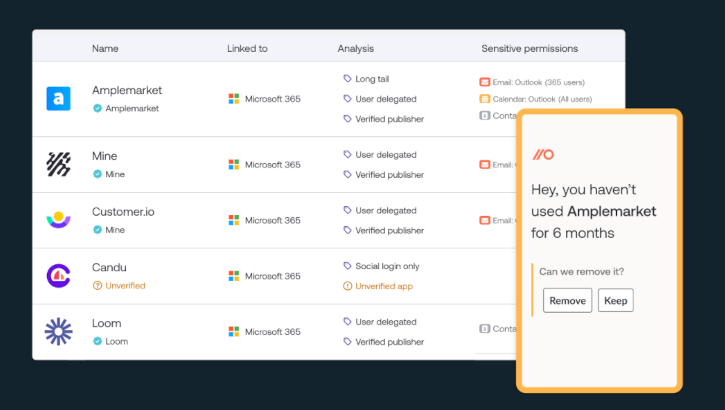Click the Loom app logo icon
The height and width of the screenshot is (410, 725).
pos(58,331)
